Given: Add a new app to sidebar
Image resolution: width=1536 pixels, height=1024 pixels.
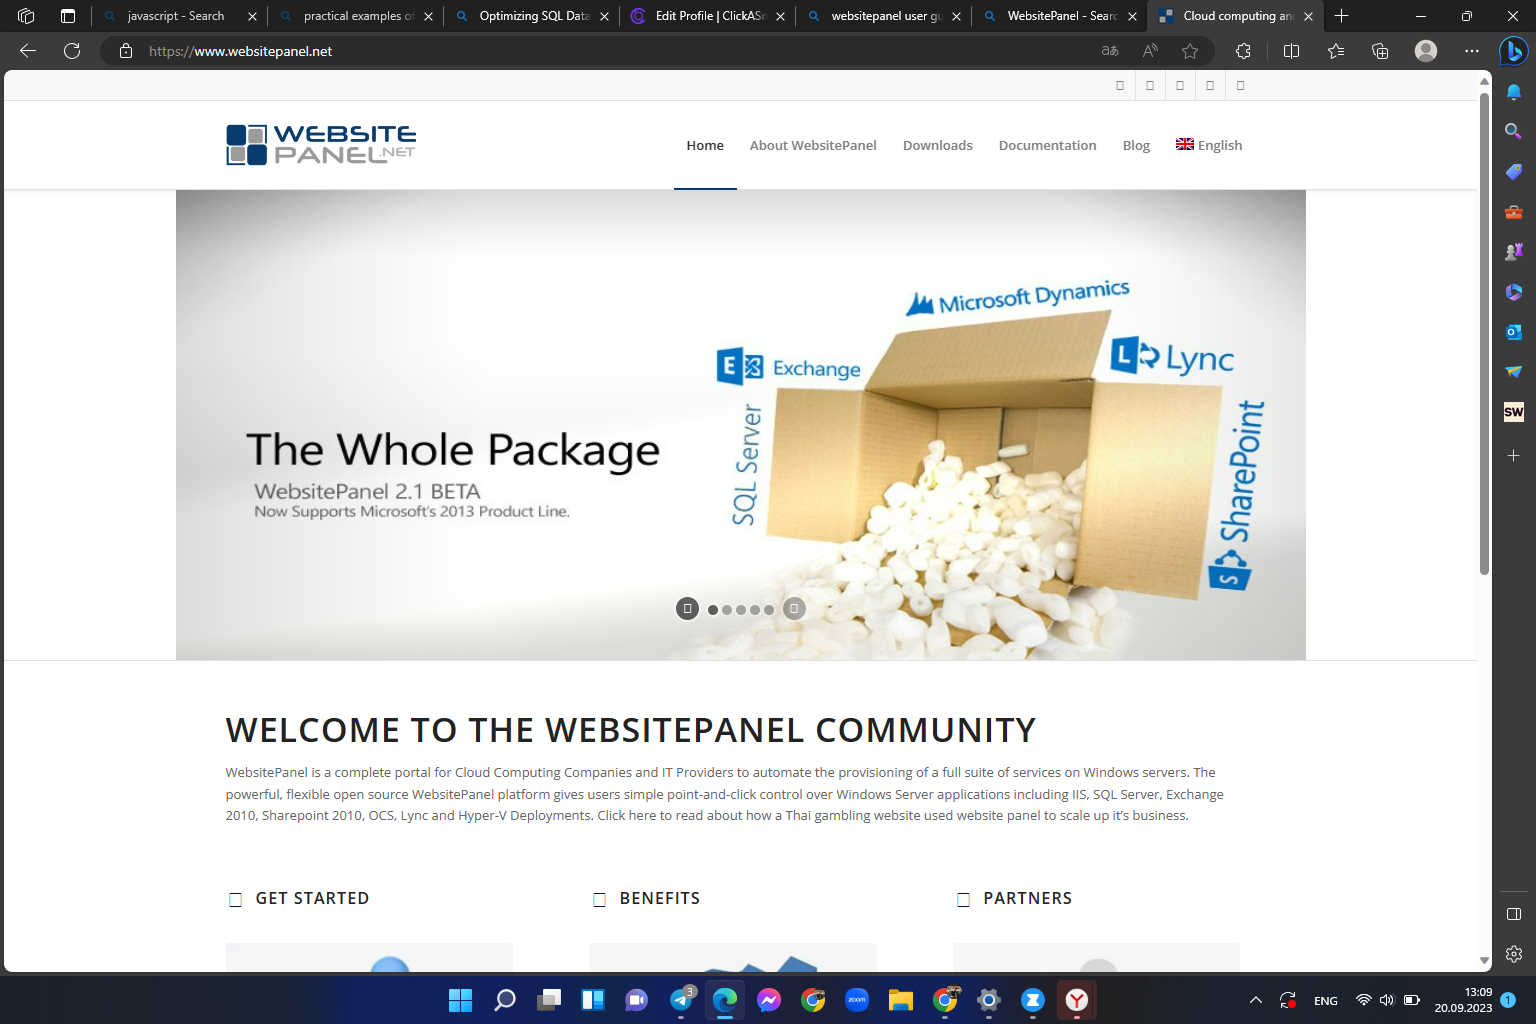Looking at the screenshot, I should click(x=1514, y=455).
